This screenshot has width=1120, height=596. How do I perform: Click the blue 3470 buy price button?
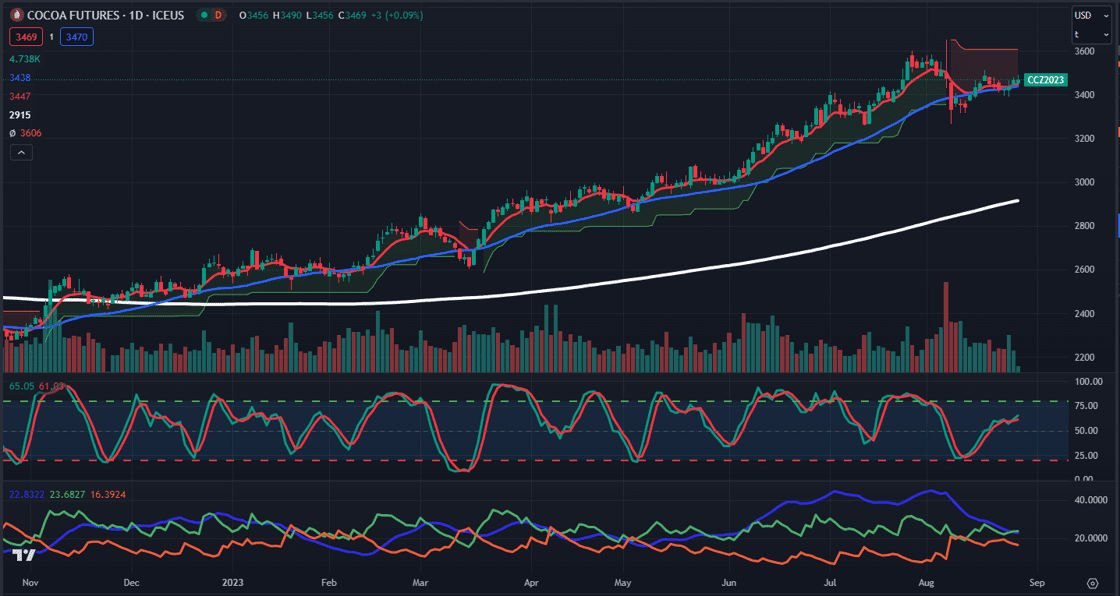click(x=76, y=36)
